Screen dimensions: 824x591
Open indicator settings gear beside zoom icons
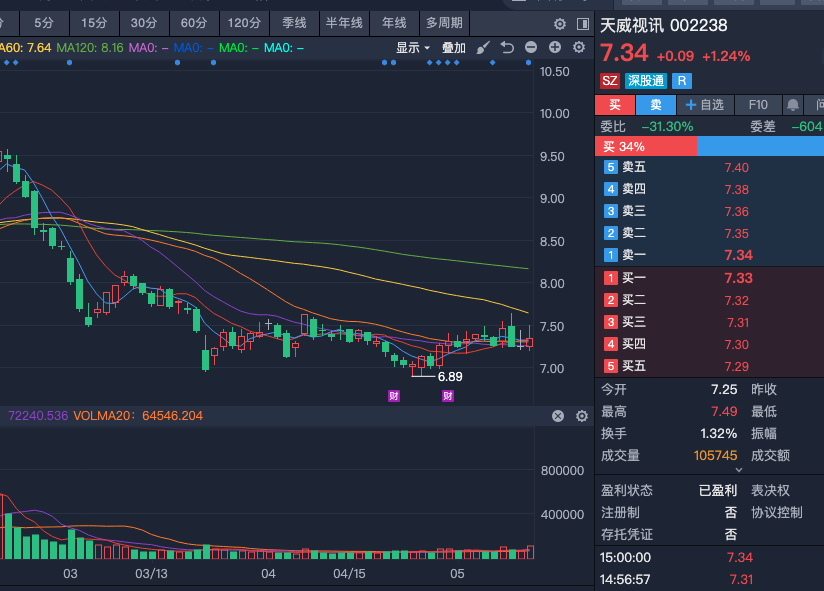click(x=579, y=47)
